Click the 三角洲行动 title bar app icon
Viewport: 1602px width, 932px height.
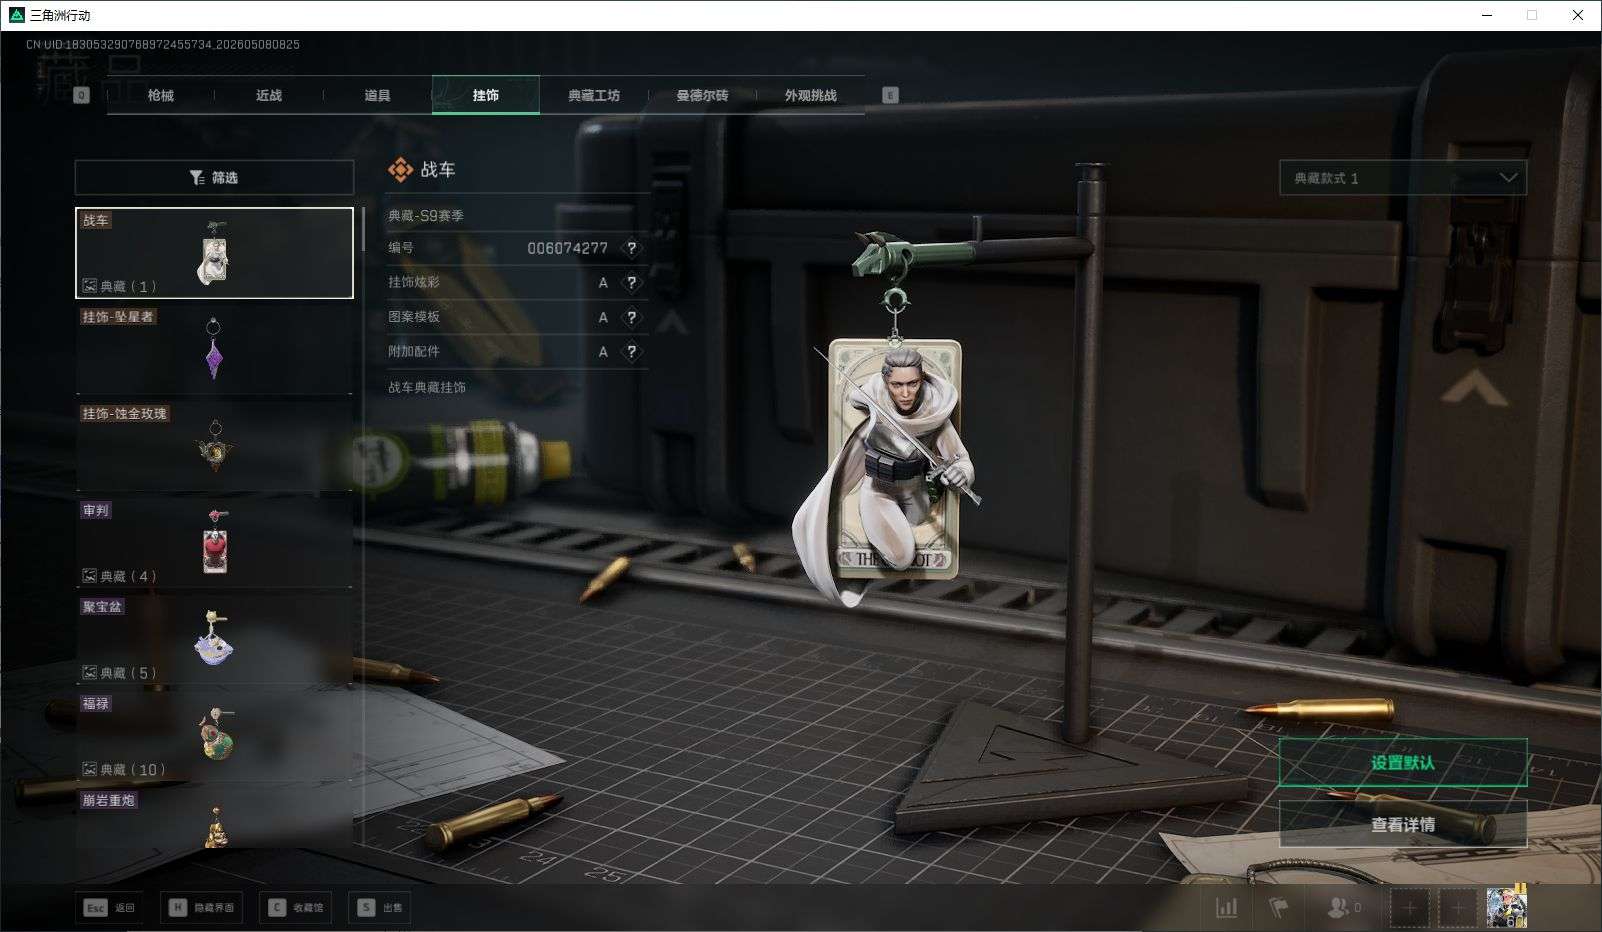click(x=16, y=15)
